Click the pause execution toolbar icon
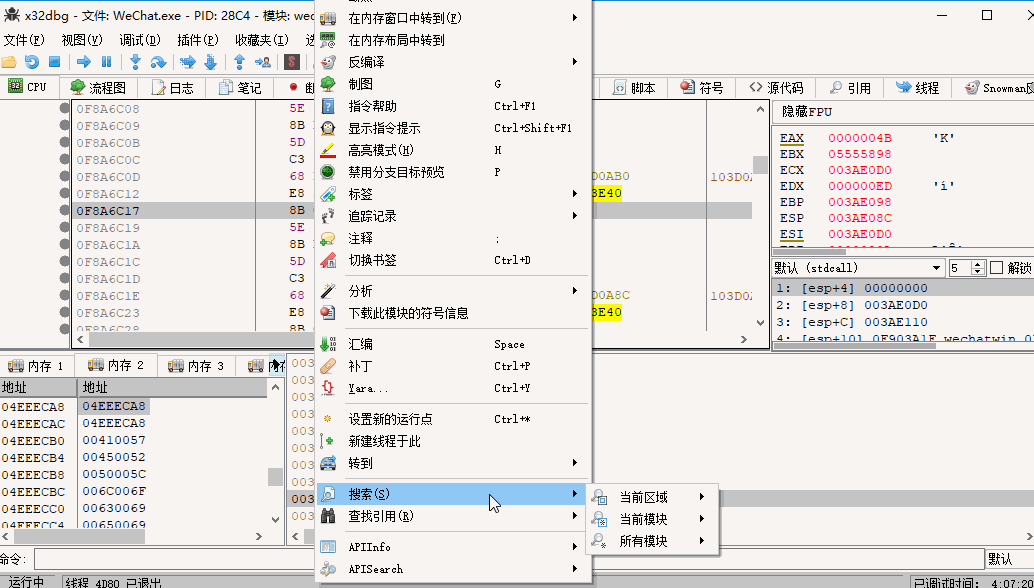The image size is (1034, 588). click(x=106, y=62)
